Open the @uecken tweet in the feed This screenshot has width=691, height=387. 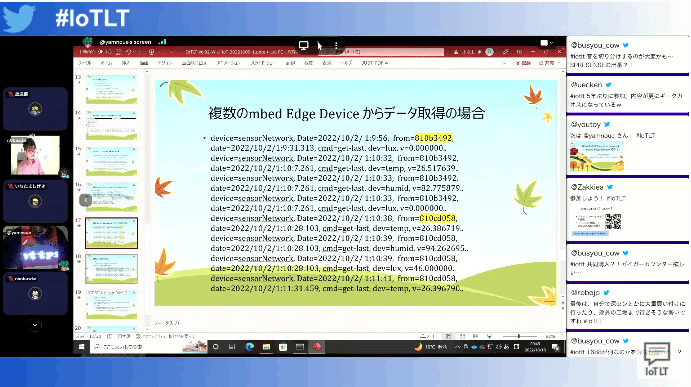click(x=627, y=95)
